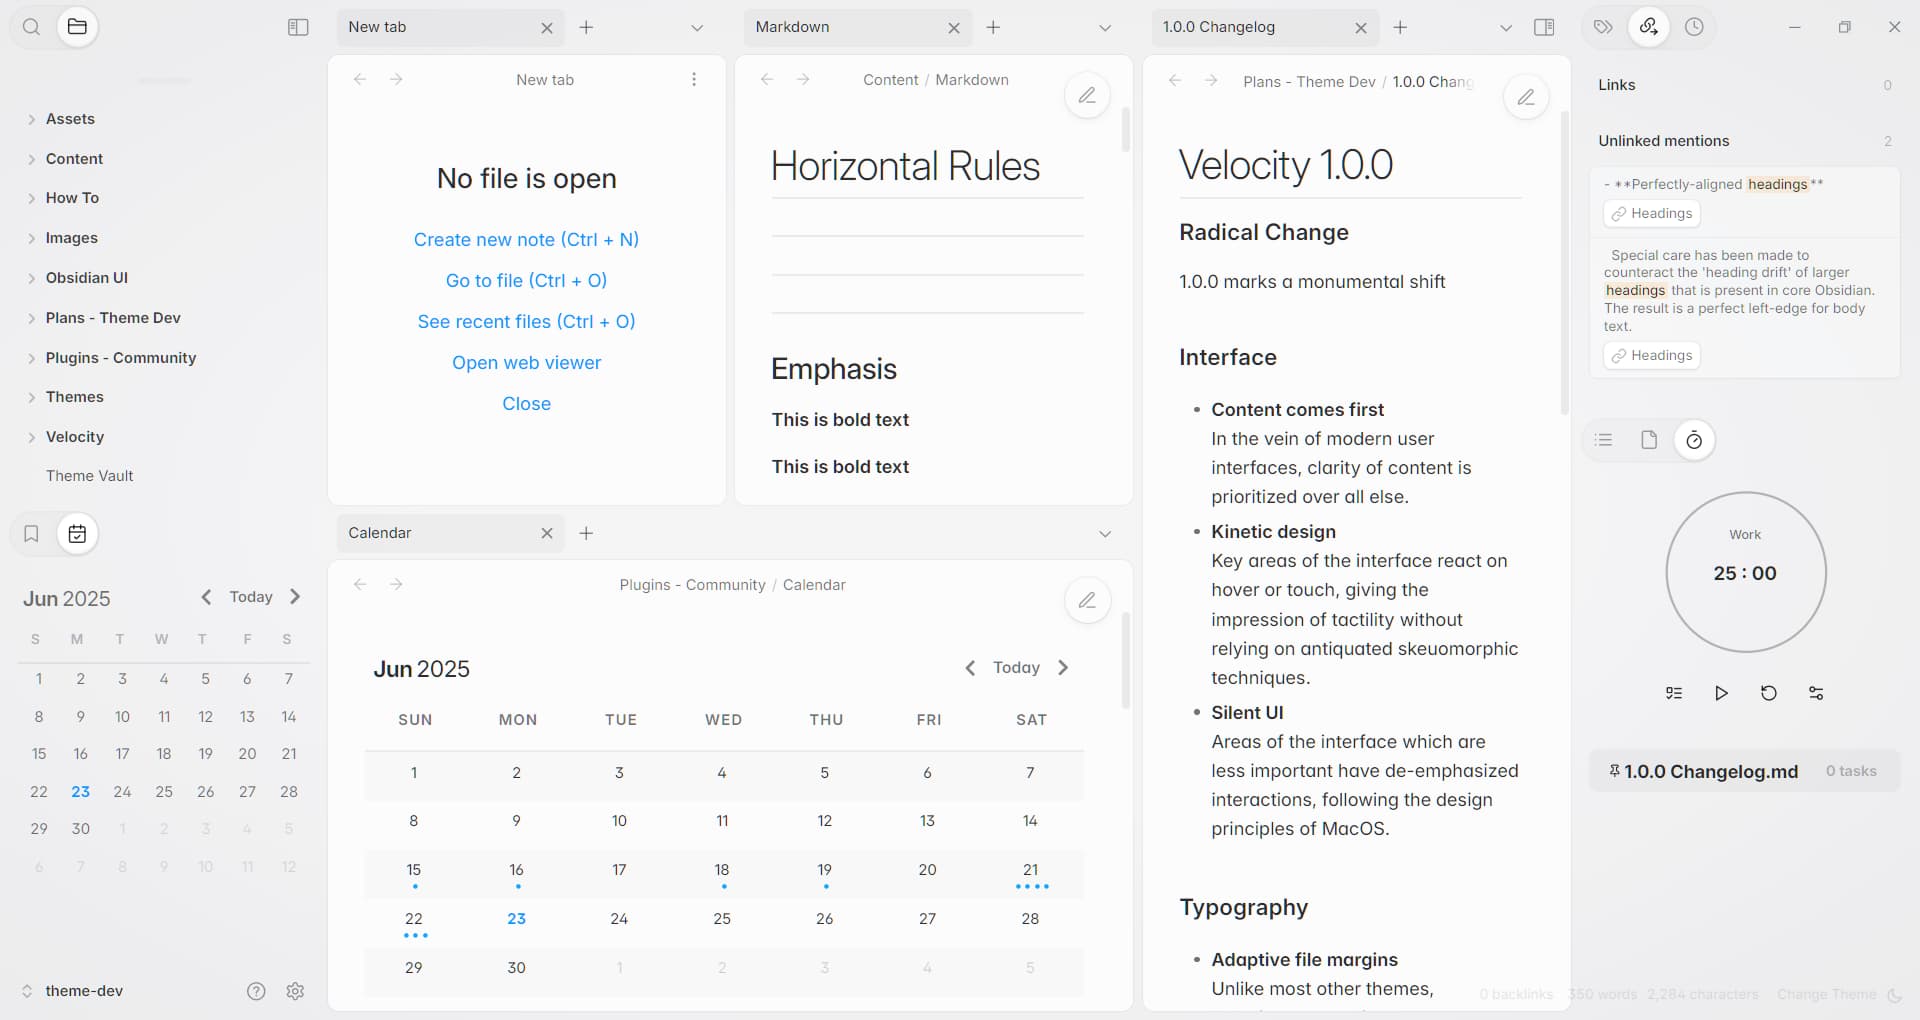Start the Pomodoro timer with play button
The image size is (1920, 1020).
tap(1721, 693)
